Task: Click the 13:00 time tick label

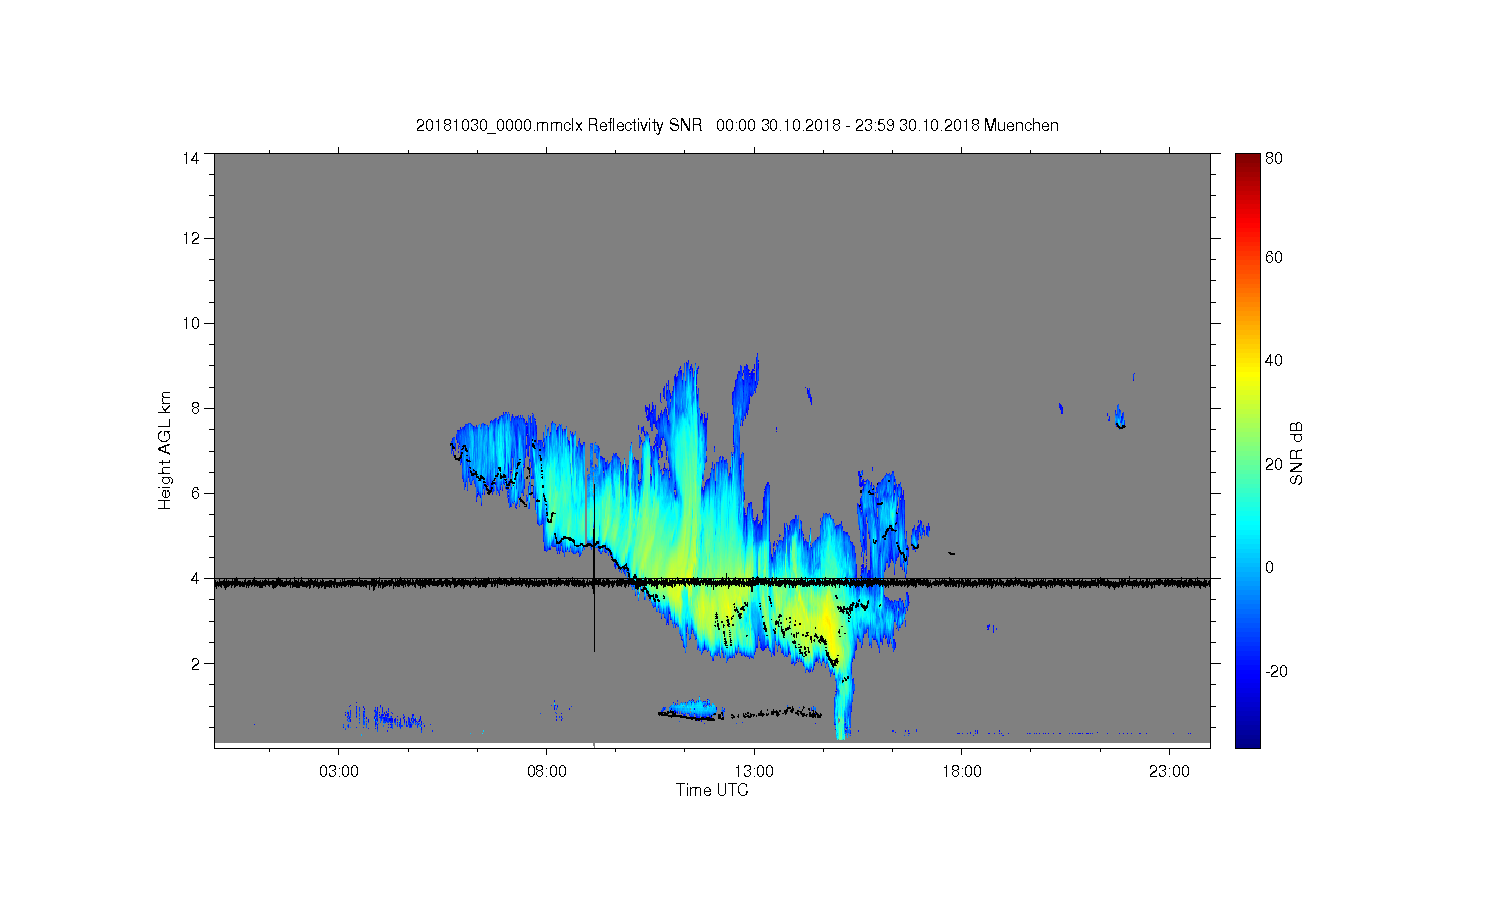Action: (754, 772)
